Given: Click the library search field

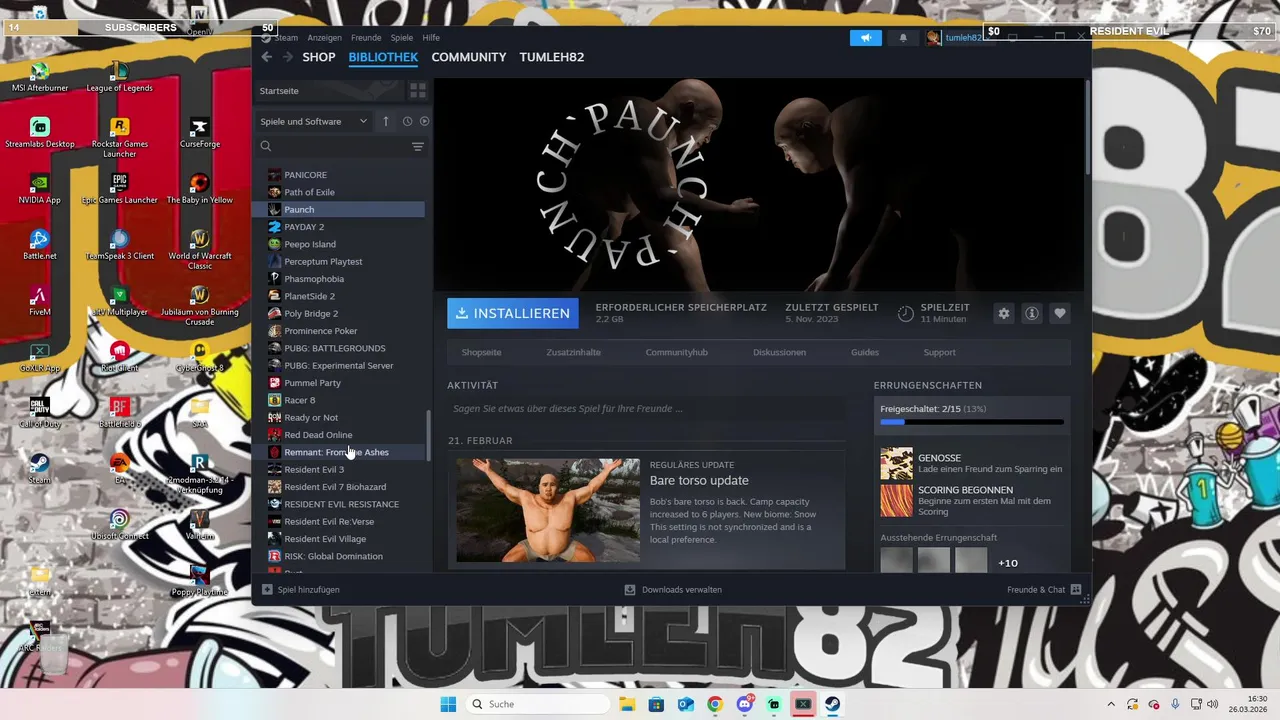Looking at the screenshot, I should [334, 146].
